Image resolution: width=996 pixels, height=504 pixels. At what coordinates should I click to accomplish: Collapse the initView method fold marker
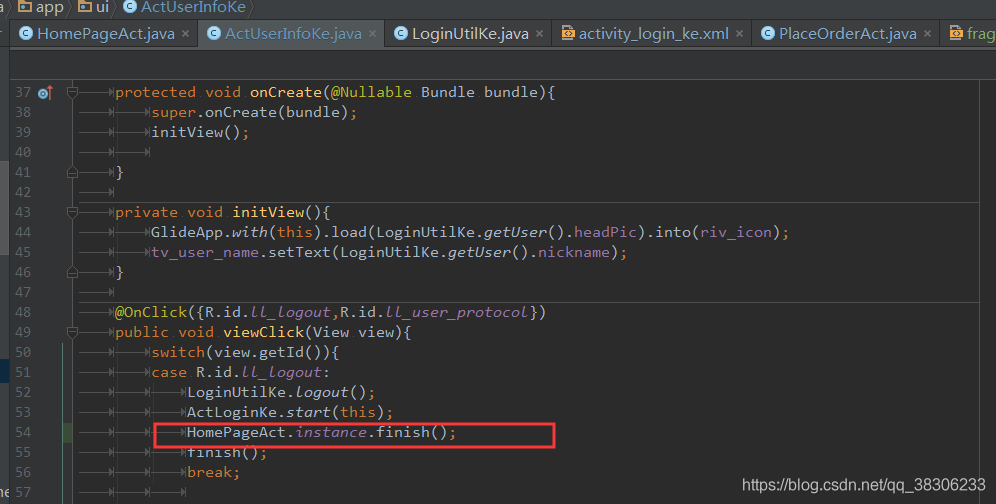(72, 212)
